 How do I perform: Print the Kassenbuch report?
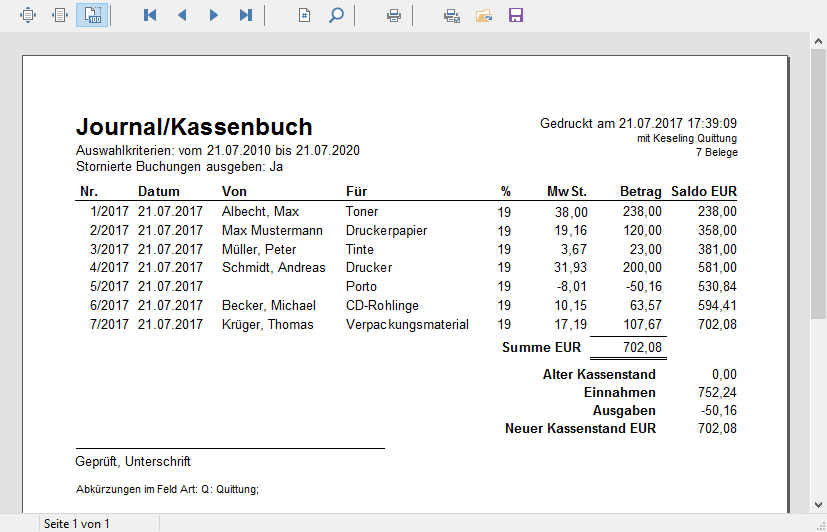[394, 15]
